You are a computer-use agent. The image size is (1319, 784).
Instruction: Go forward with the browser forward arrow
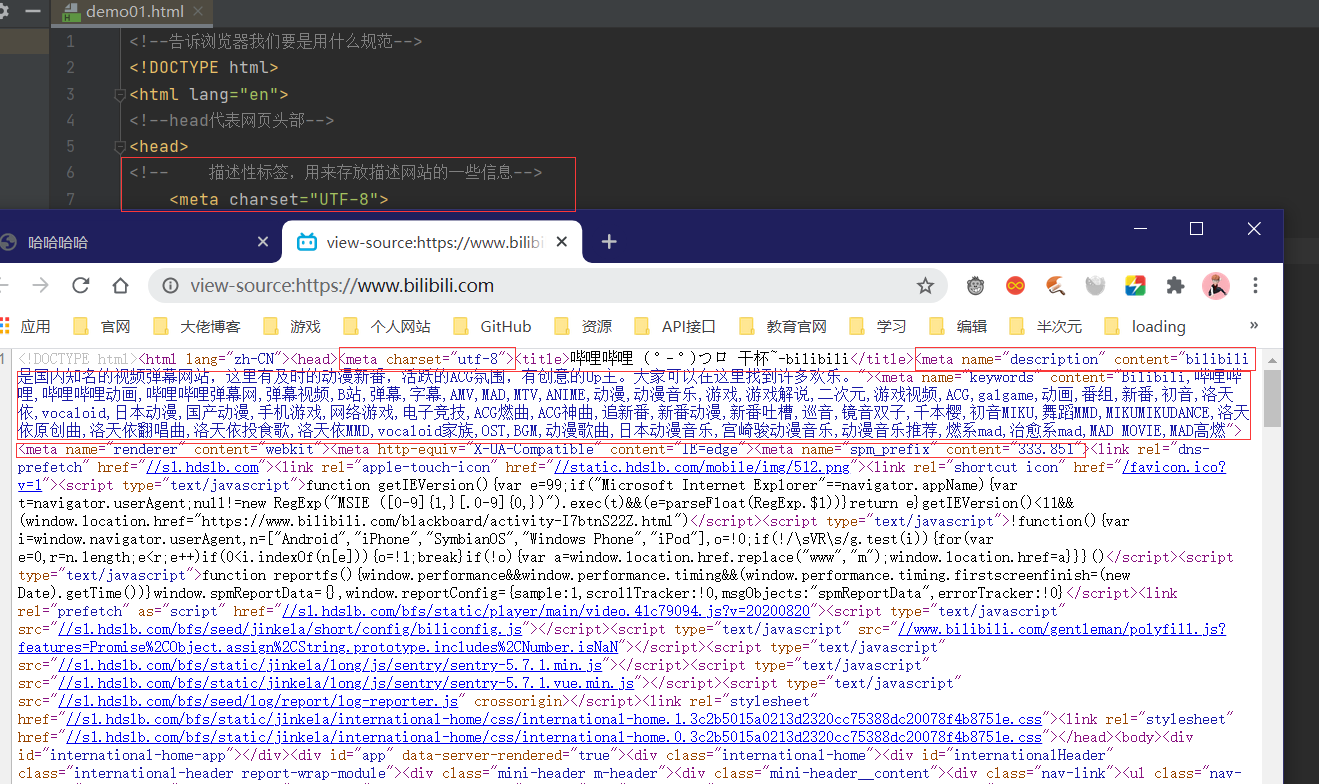click(40, 286)
